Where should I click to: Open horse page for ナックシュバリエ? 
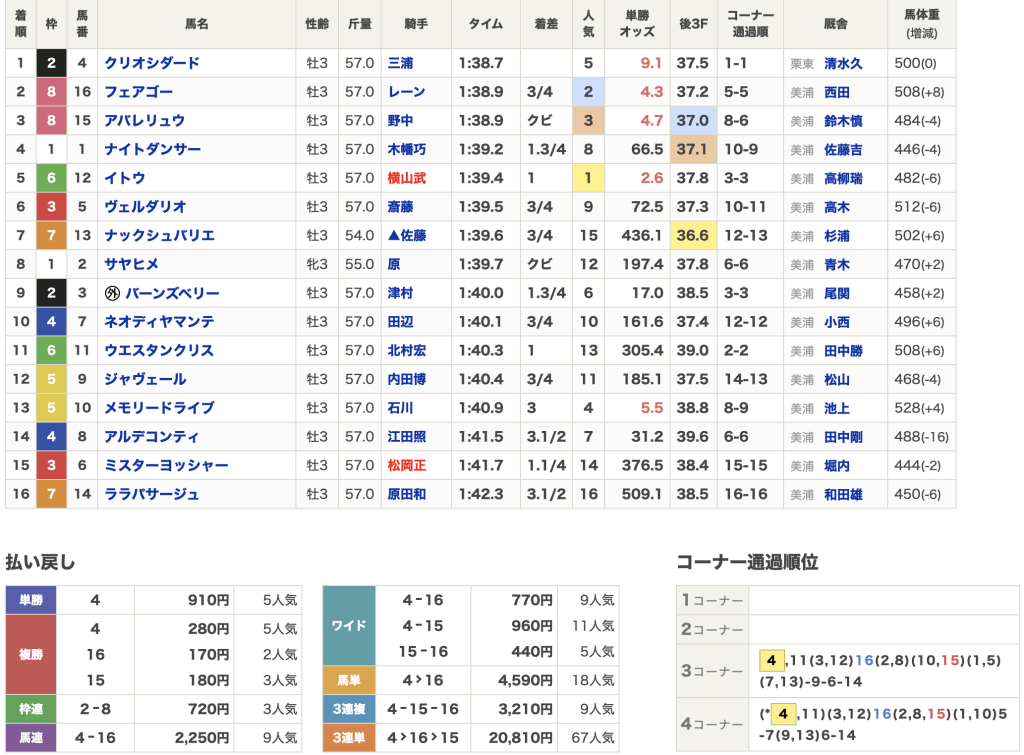(159, 236)
